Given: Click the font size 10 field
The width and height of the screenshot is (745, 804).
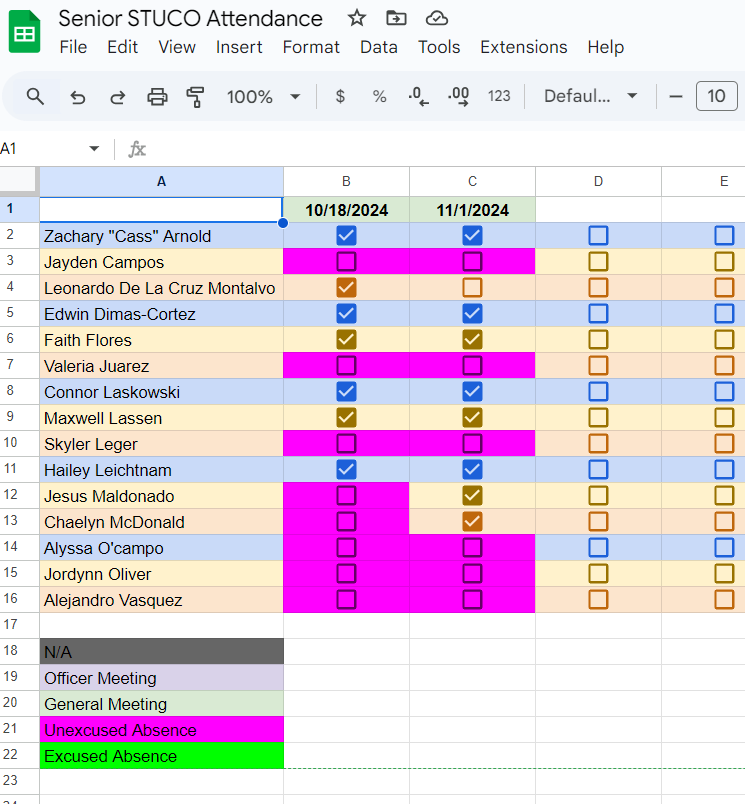Looking at the screenshot, I should point(716,96).
